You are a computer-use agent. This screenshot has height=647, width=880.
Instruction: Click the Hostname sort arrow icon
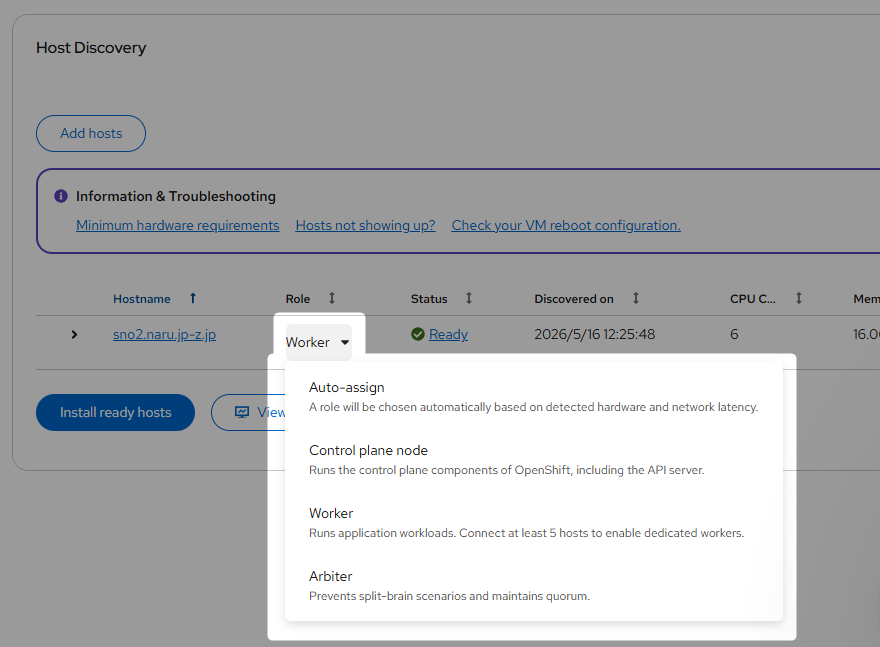pyautogui.click(x=192, y=299)
